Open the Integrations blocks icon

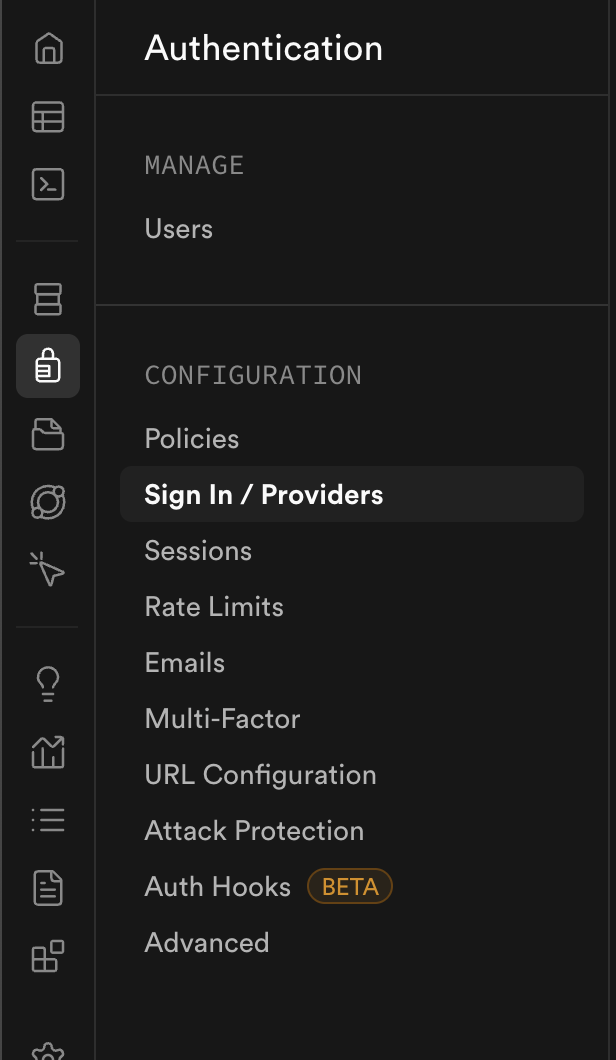click(x=48, y=956)
